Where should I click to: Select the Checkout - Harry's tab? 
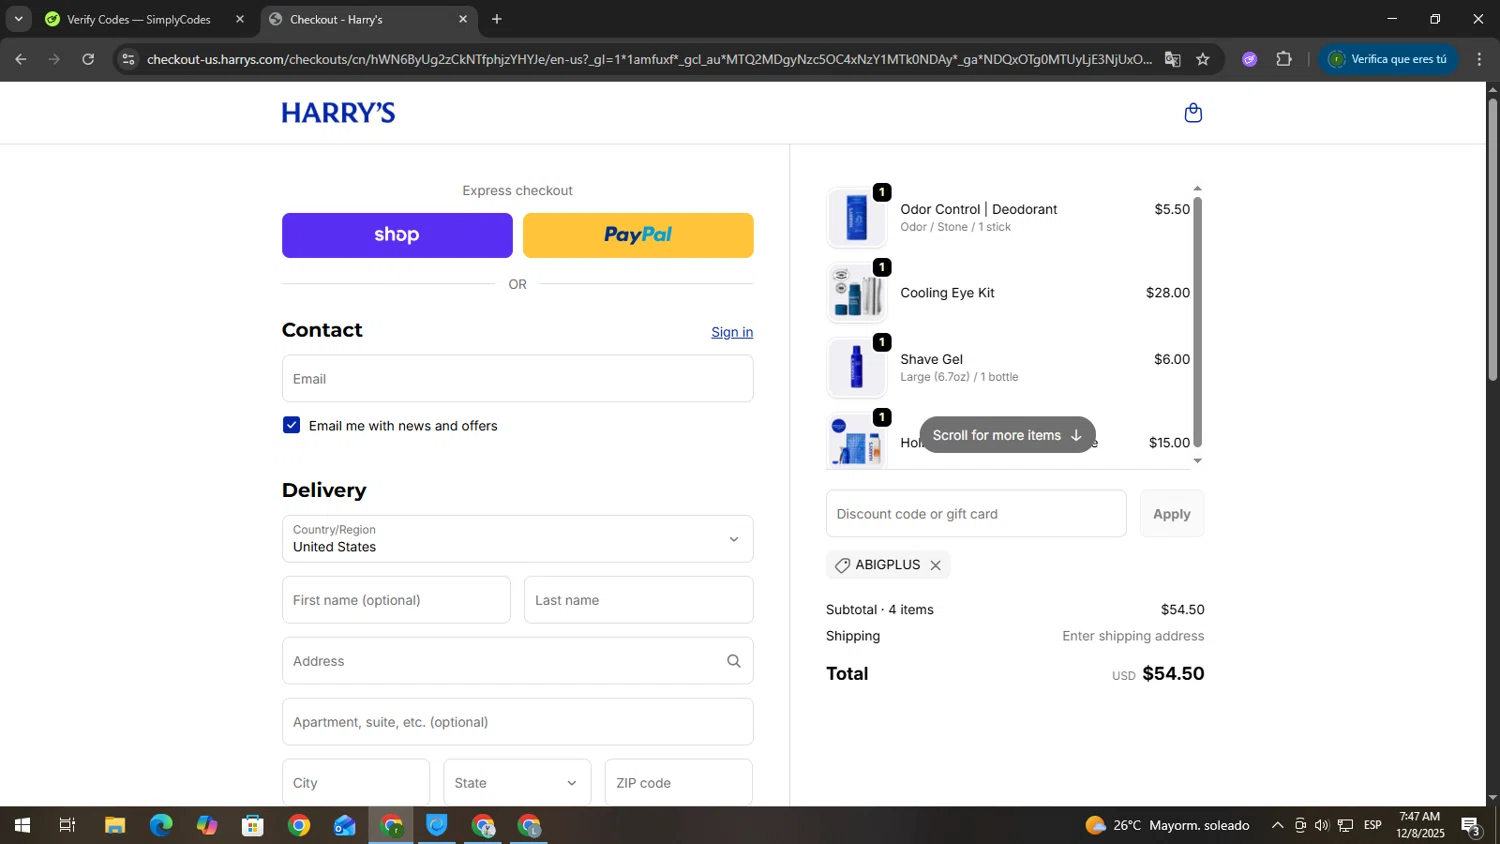[x=336, y=19]
